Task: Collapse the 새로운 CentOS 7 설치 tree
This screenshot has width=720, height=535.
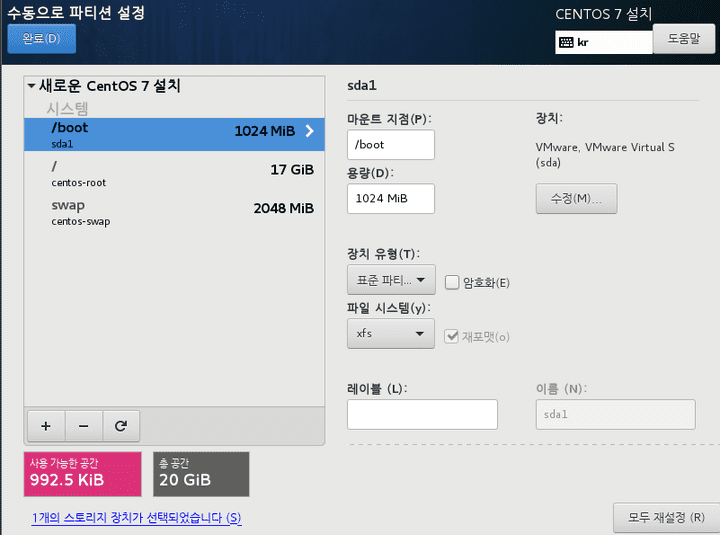Action: [32, 85]
